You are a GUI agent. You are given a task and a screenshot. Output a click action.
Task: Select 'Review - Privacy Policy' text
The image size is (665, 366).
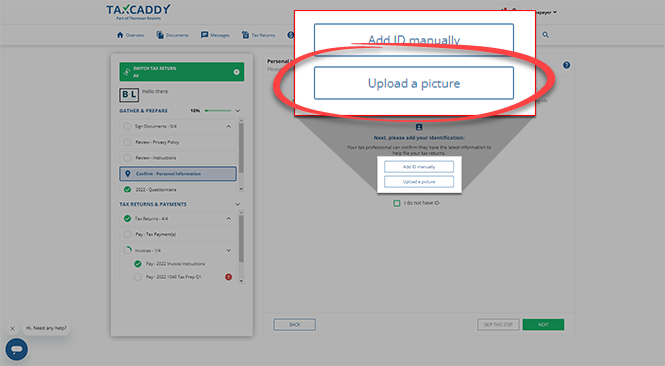[x=157, y=142]
